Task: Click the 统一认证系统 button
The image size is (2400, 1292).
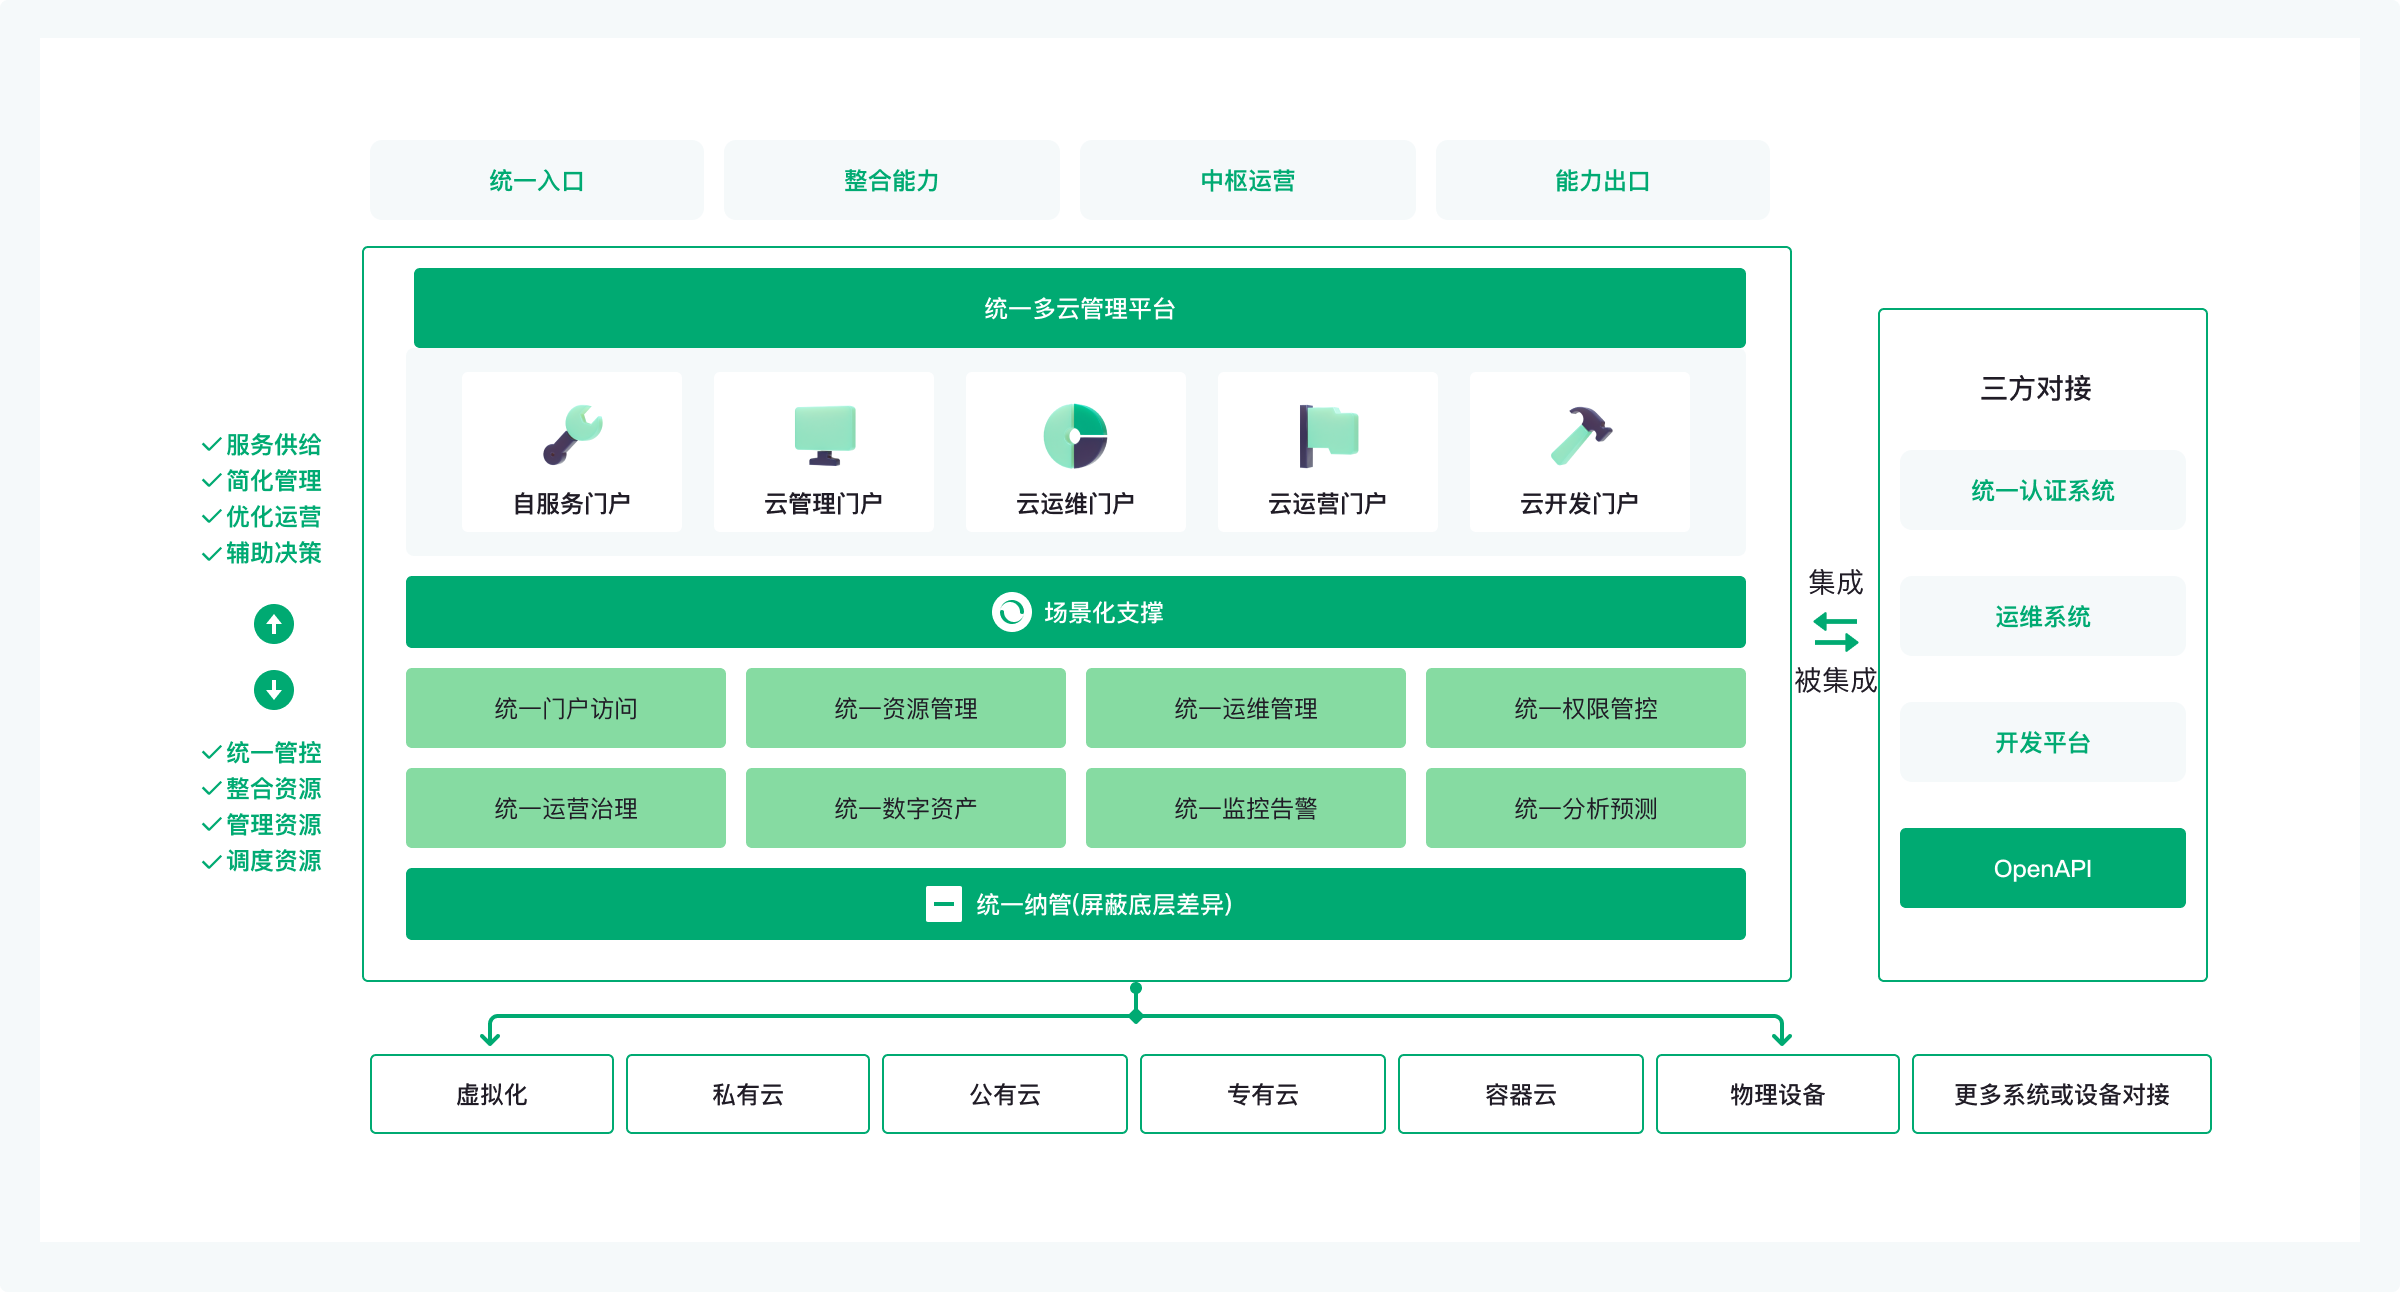Action: (x=2043, y=490)
